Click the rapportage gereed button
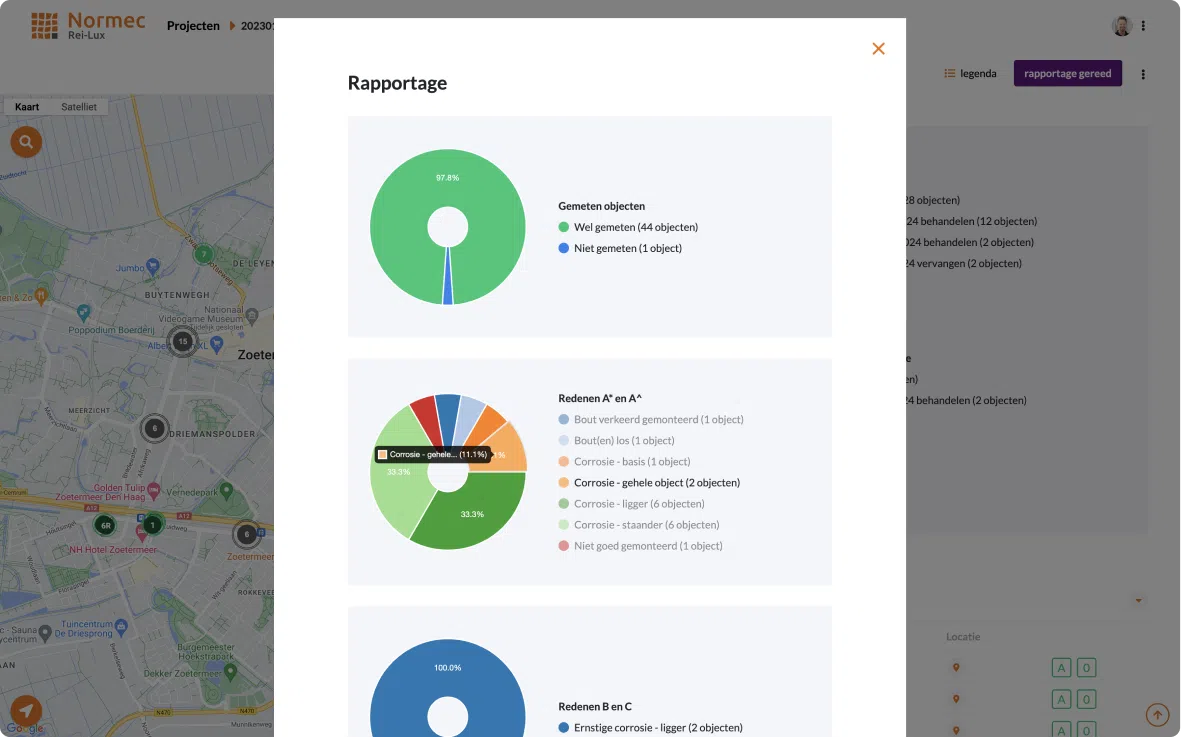The image size is (1181, 738). 1067,73
